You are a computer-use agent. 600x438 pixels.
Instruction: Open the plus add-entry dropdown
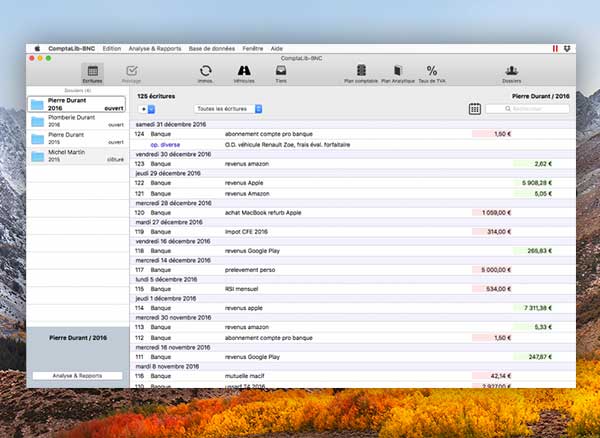tap(147, 109)
